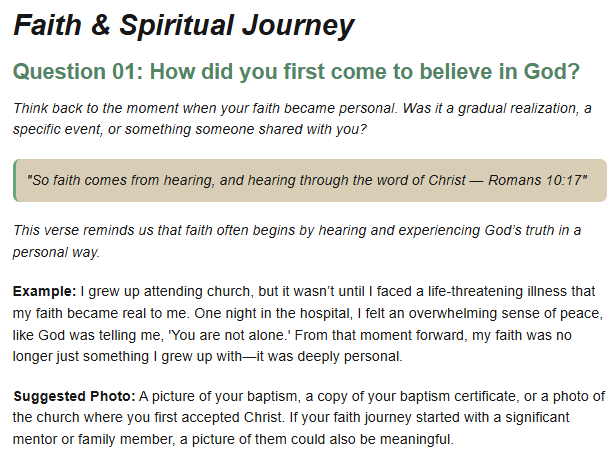The image size is (615, 457).
Task: Click the Romans 10:17 verse quote box
Action: [x=310, y=180]
